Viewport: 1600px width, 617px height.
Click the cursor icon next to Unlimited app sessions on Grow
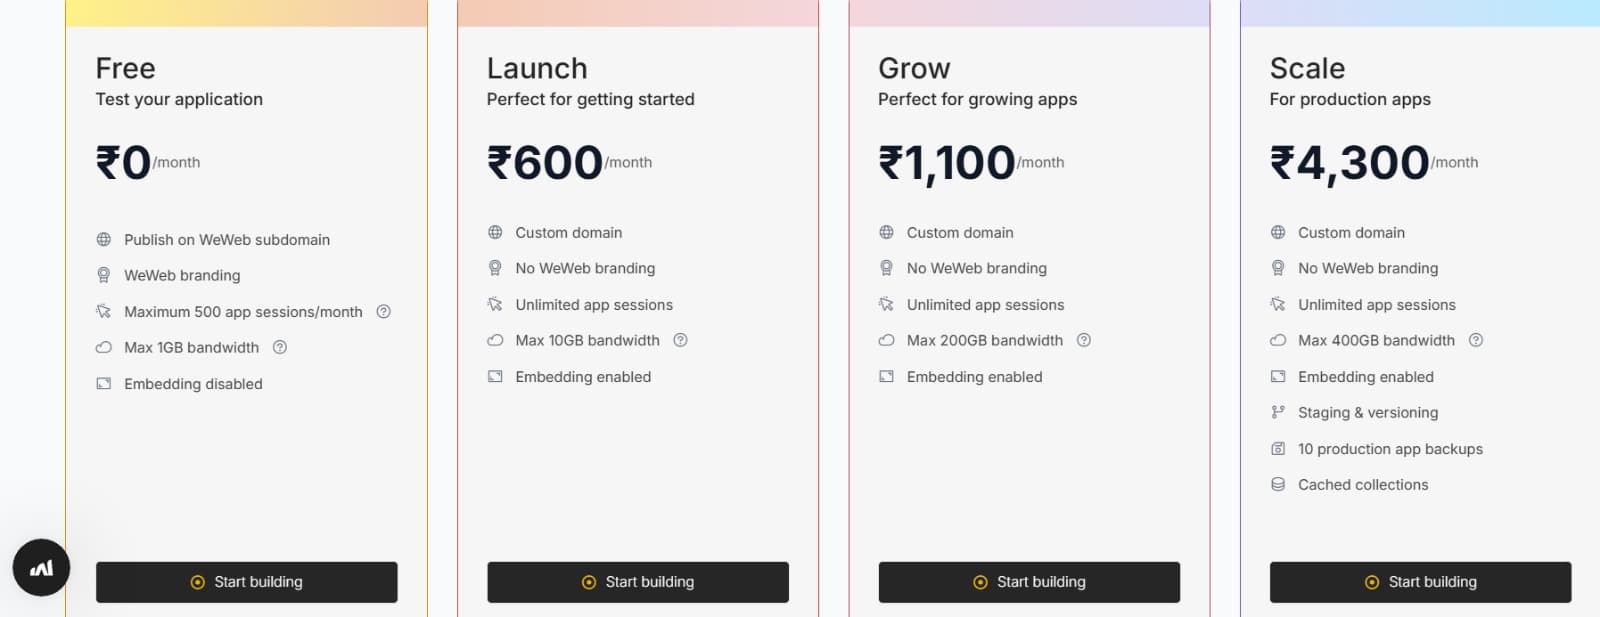point(886,304)
